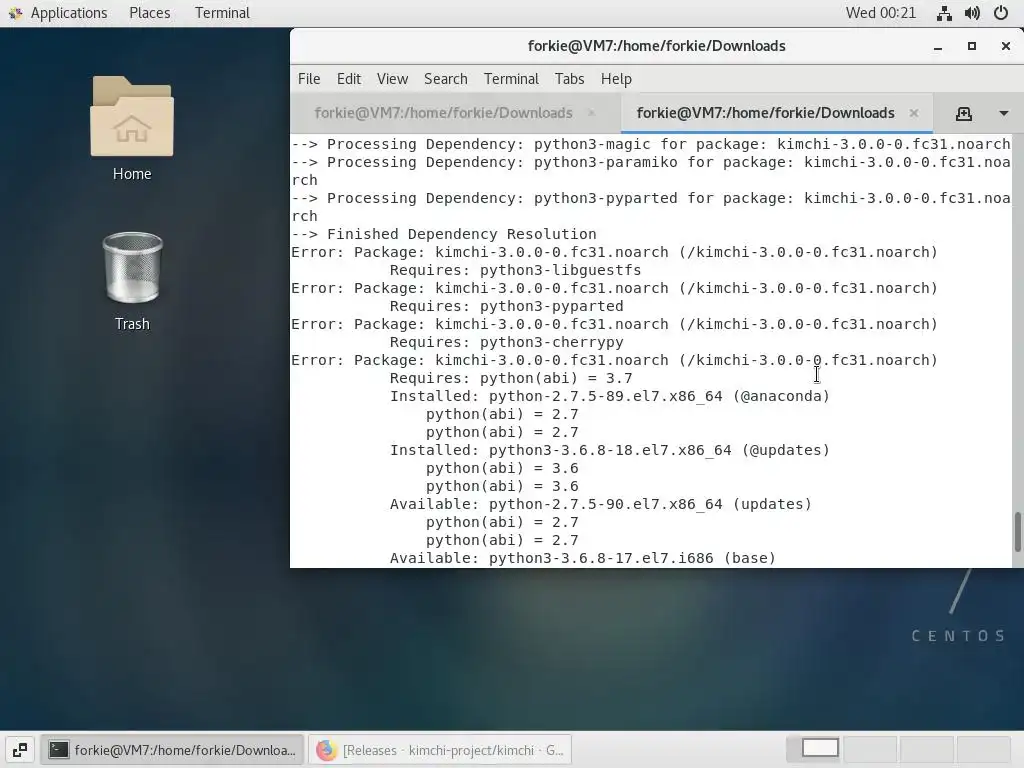Viewport: 1024px width, 768px height.
Task: Click the volume speaker icon
Action: coord(972,13)
